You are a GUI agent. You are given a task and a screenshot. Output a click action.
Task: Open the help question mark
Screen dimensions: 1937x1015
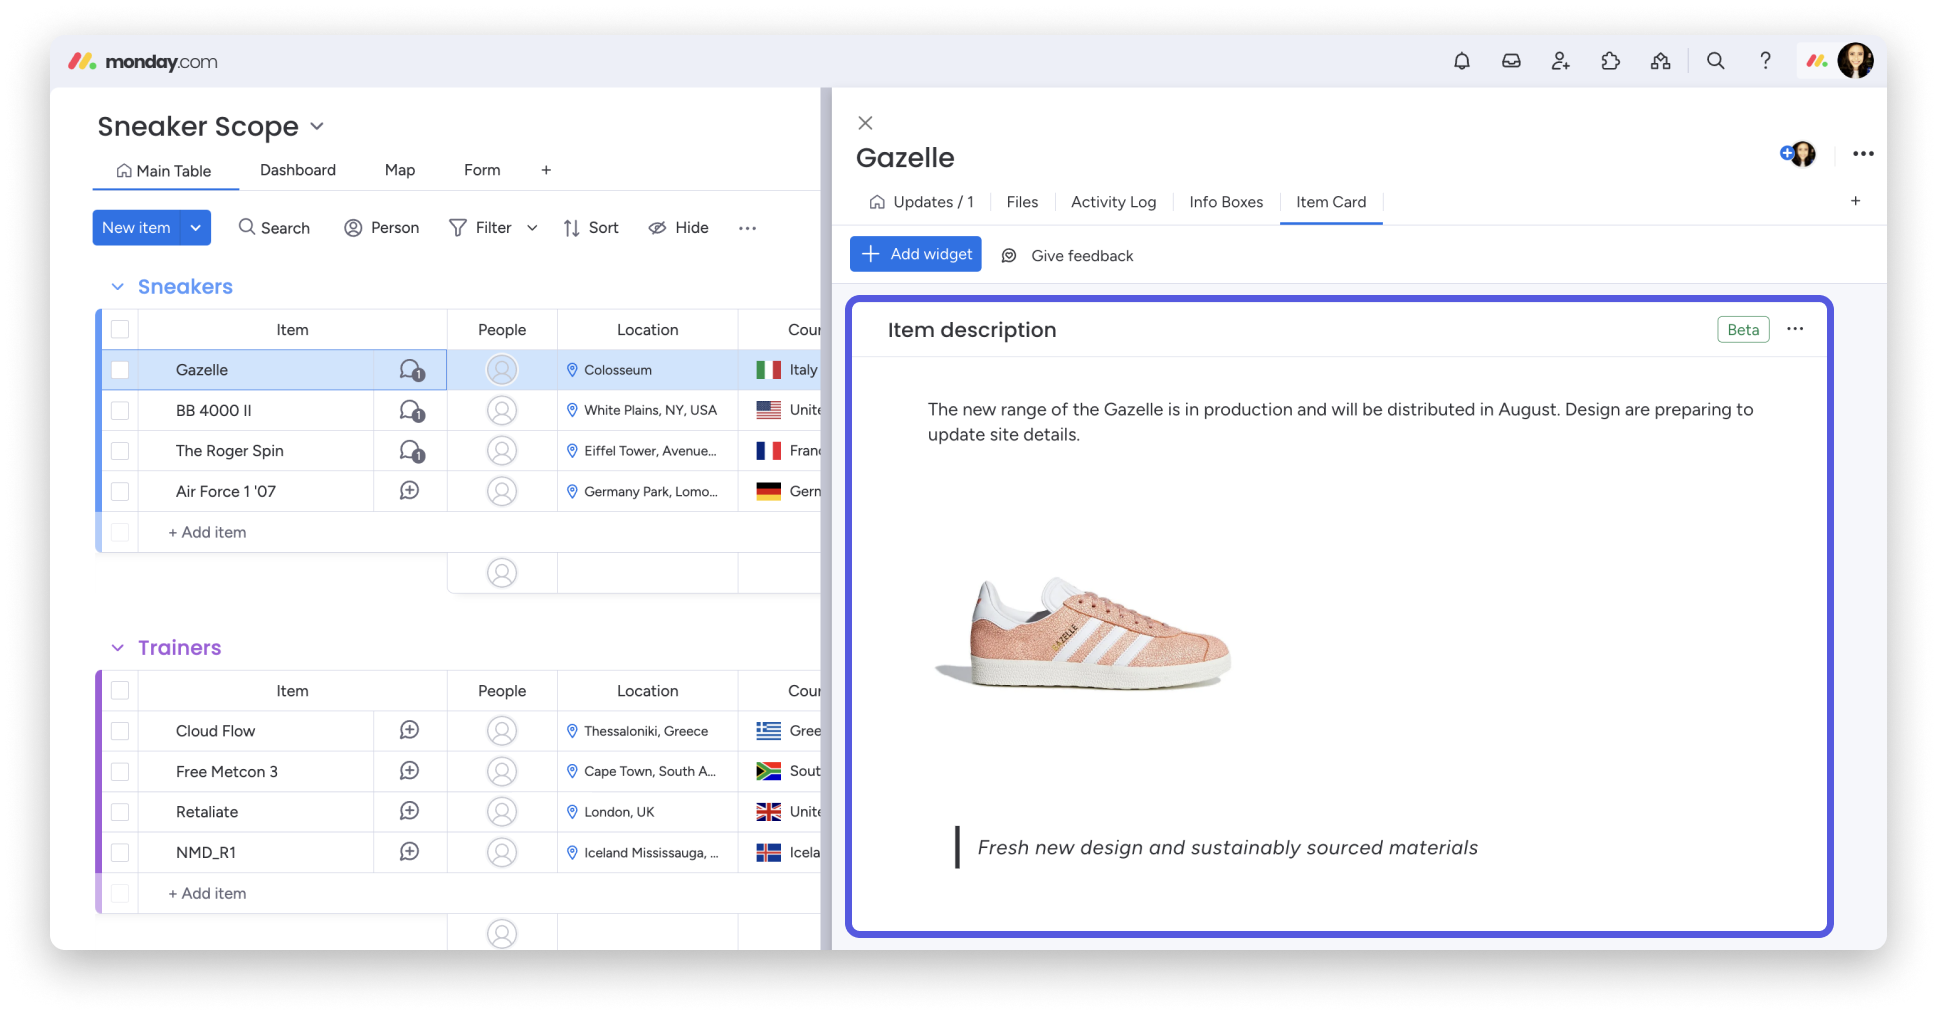(1765, 61)
